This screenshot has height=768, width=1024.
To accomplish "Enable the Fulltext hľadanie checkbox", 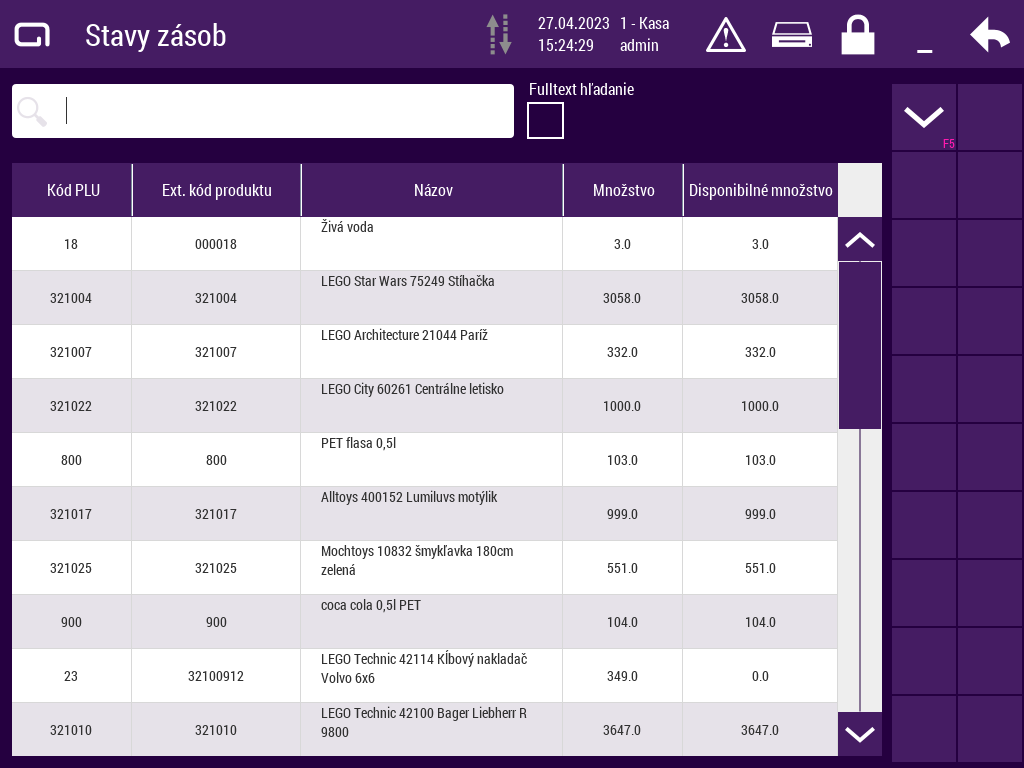I will pyautogui.click(x=545, y=121).
